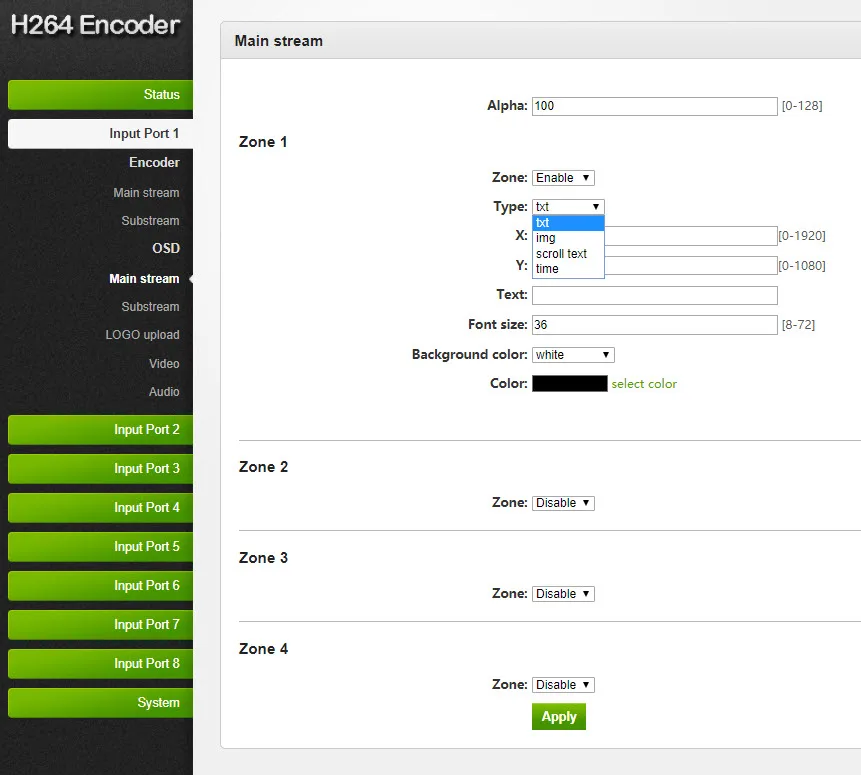861x775 pixels.
Task: Open the LOGO upload page
Action: pyautogui.click(x=142, y=335)
